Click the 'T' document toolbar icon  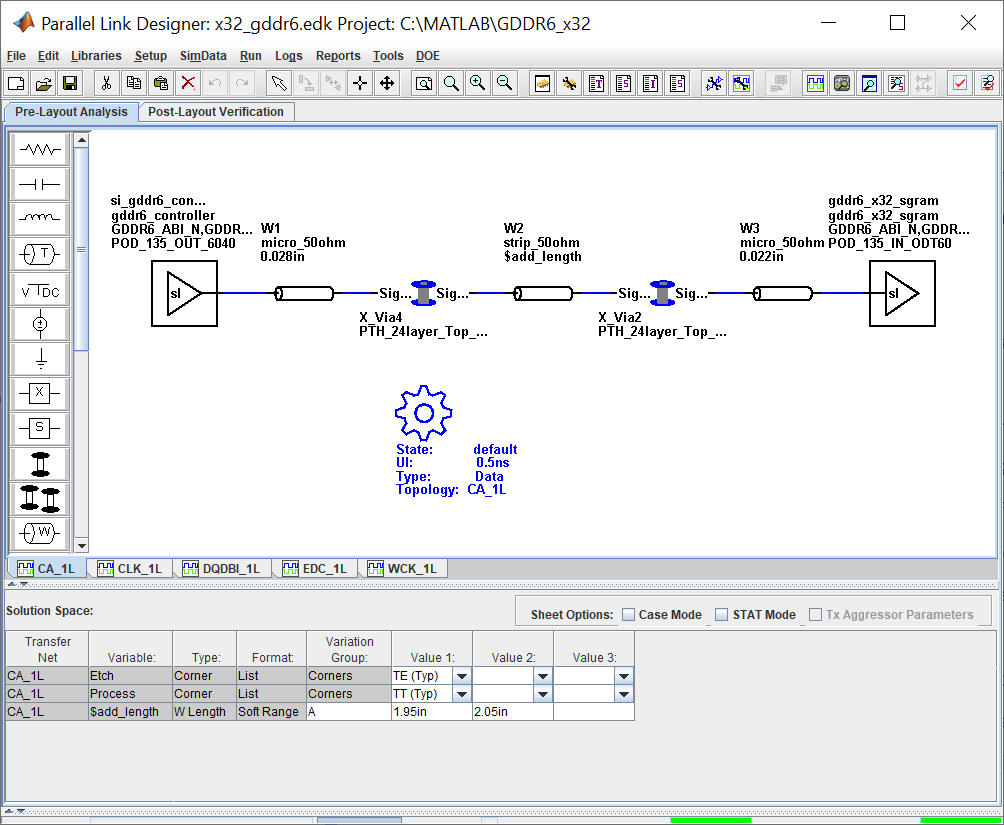597,83
